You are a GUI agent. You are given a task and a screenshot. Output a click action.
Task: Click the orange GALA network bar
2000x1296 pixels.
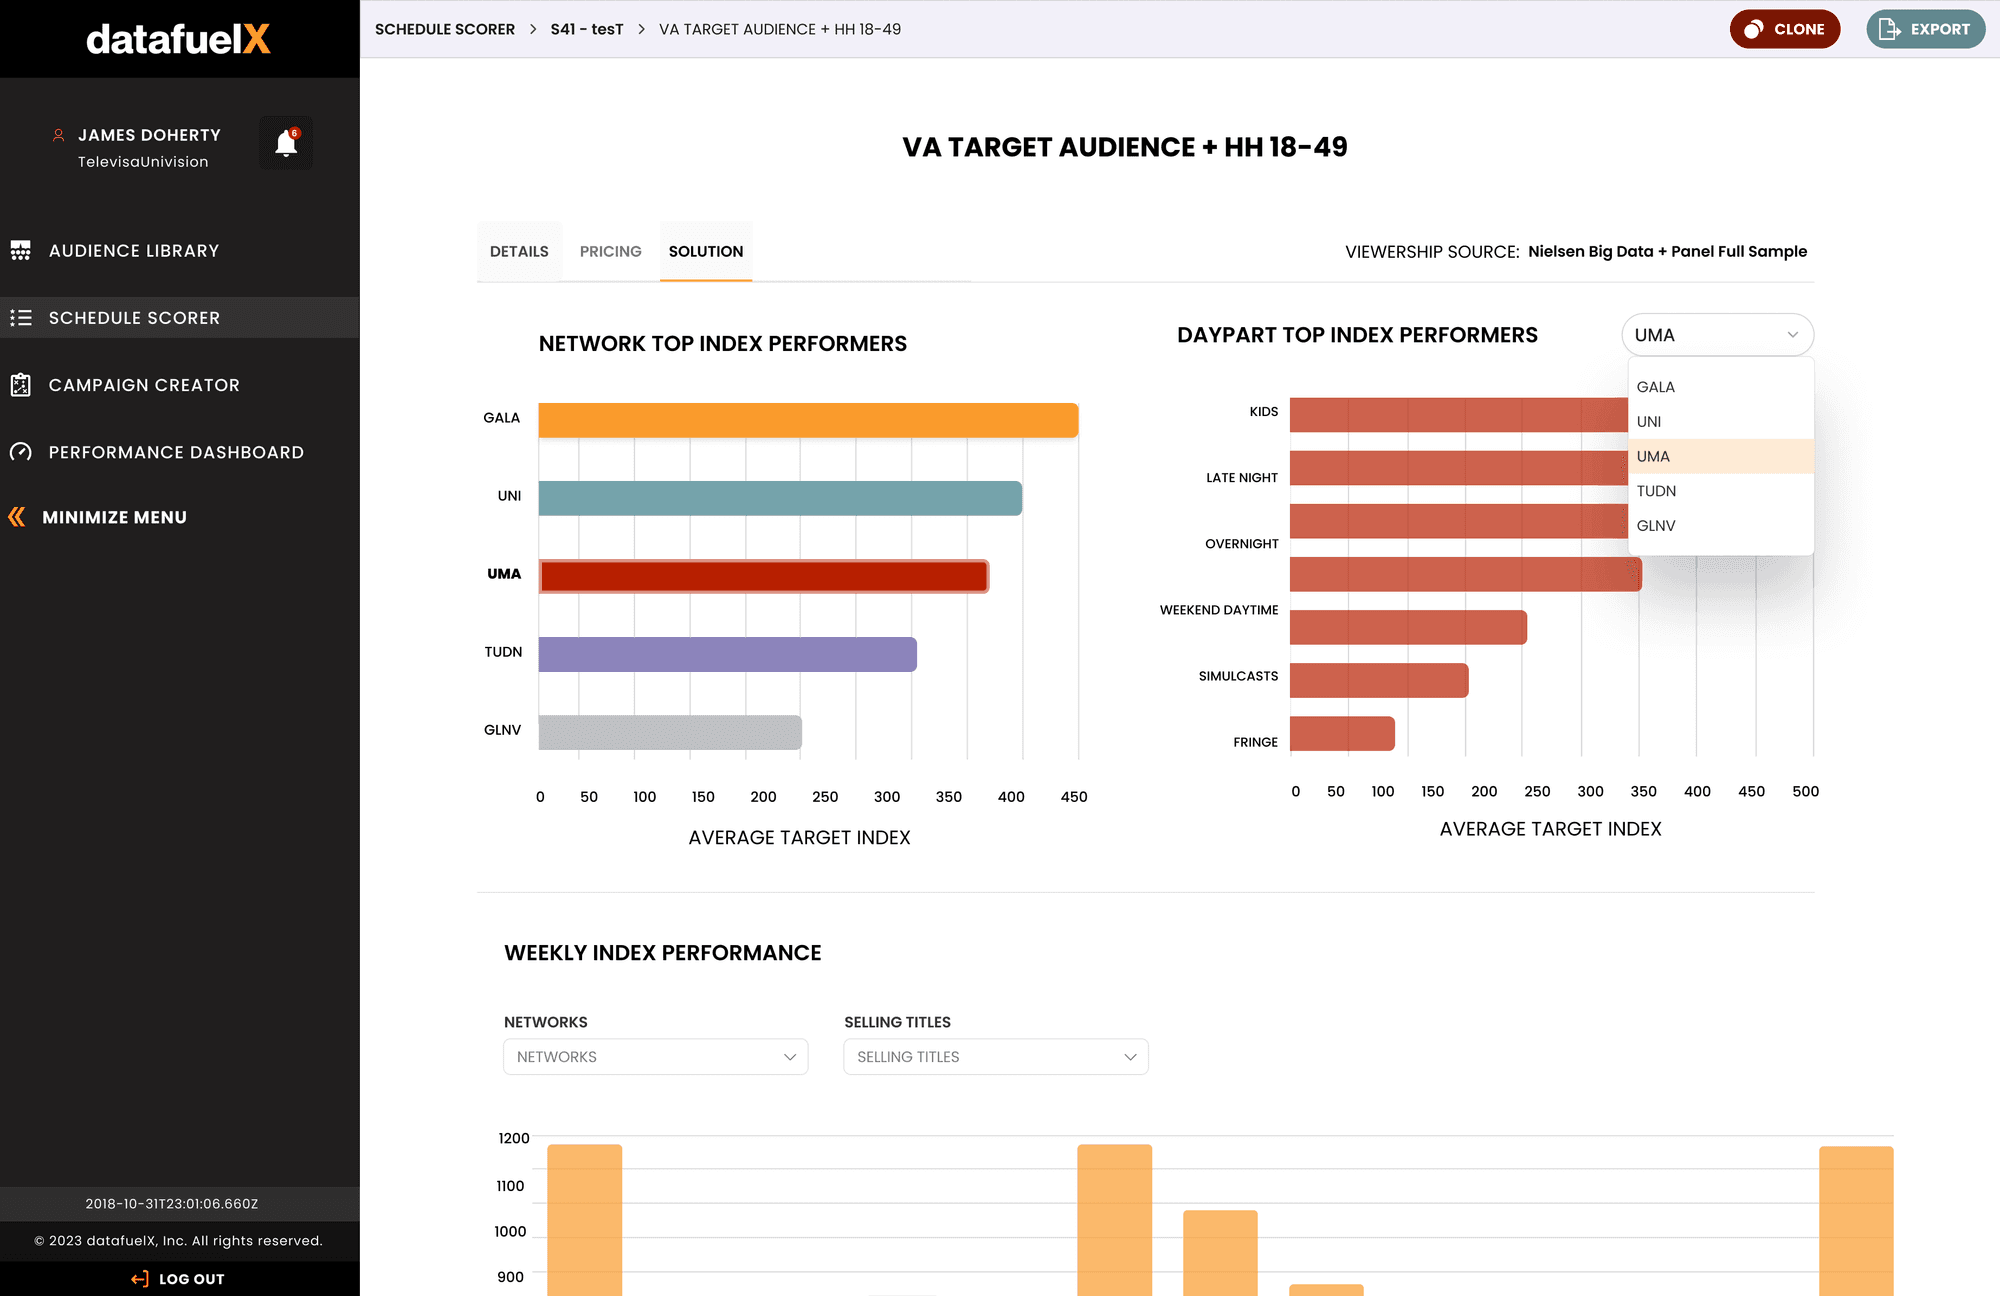808,420
